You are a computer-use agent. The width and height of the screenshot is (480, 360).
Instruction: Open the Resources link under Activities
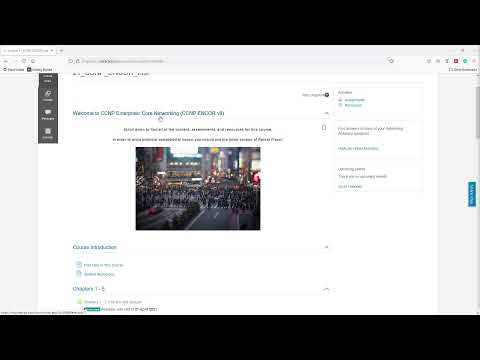(x=353, y=105)
